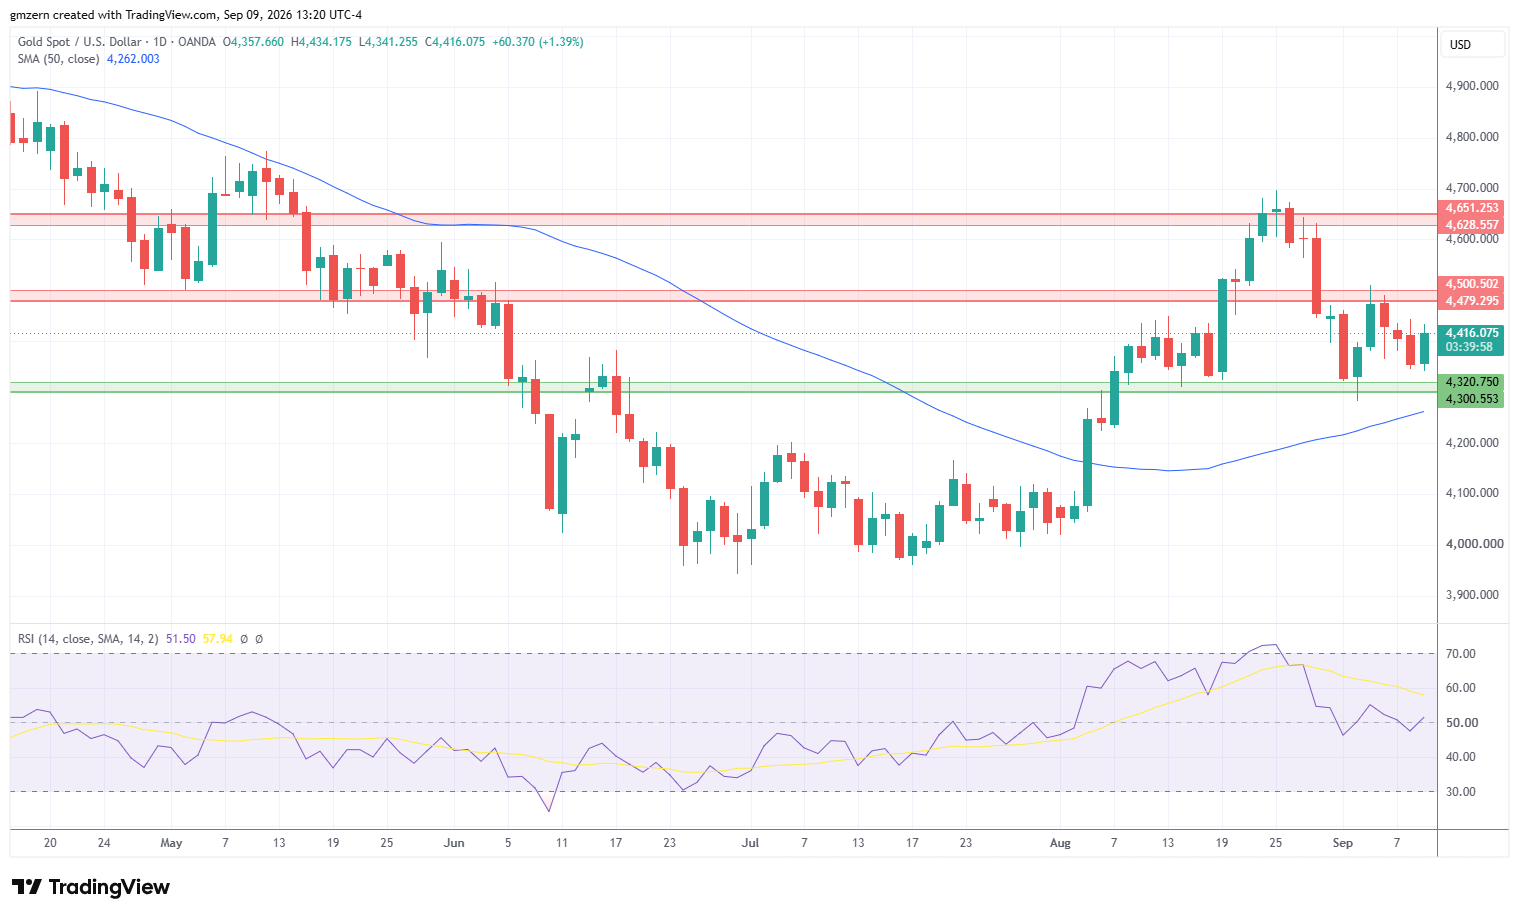Viewport: 1519px width, 917px height.
Task: Click the current price tag 4,416.075 on the price axis
Action: [1472, 333]
